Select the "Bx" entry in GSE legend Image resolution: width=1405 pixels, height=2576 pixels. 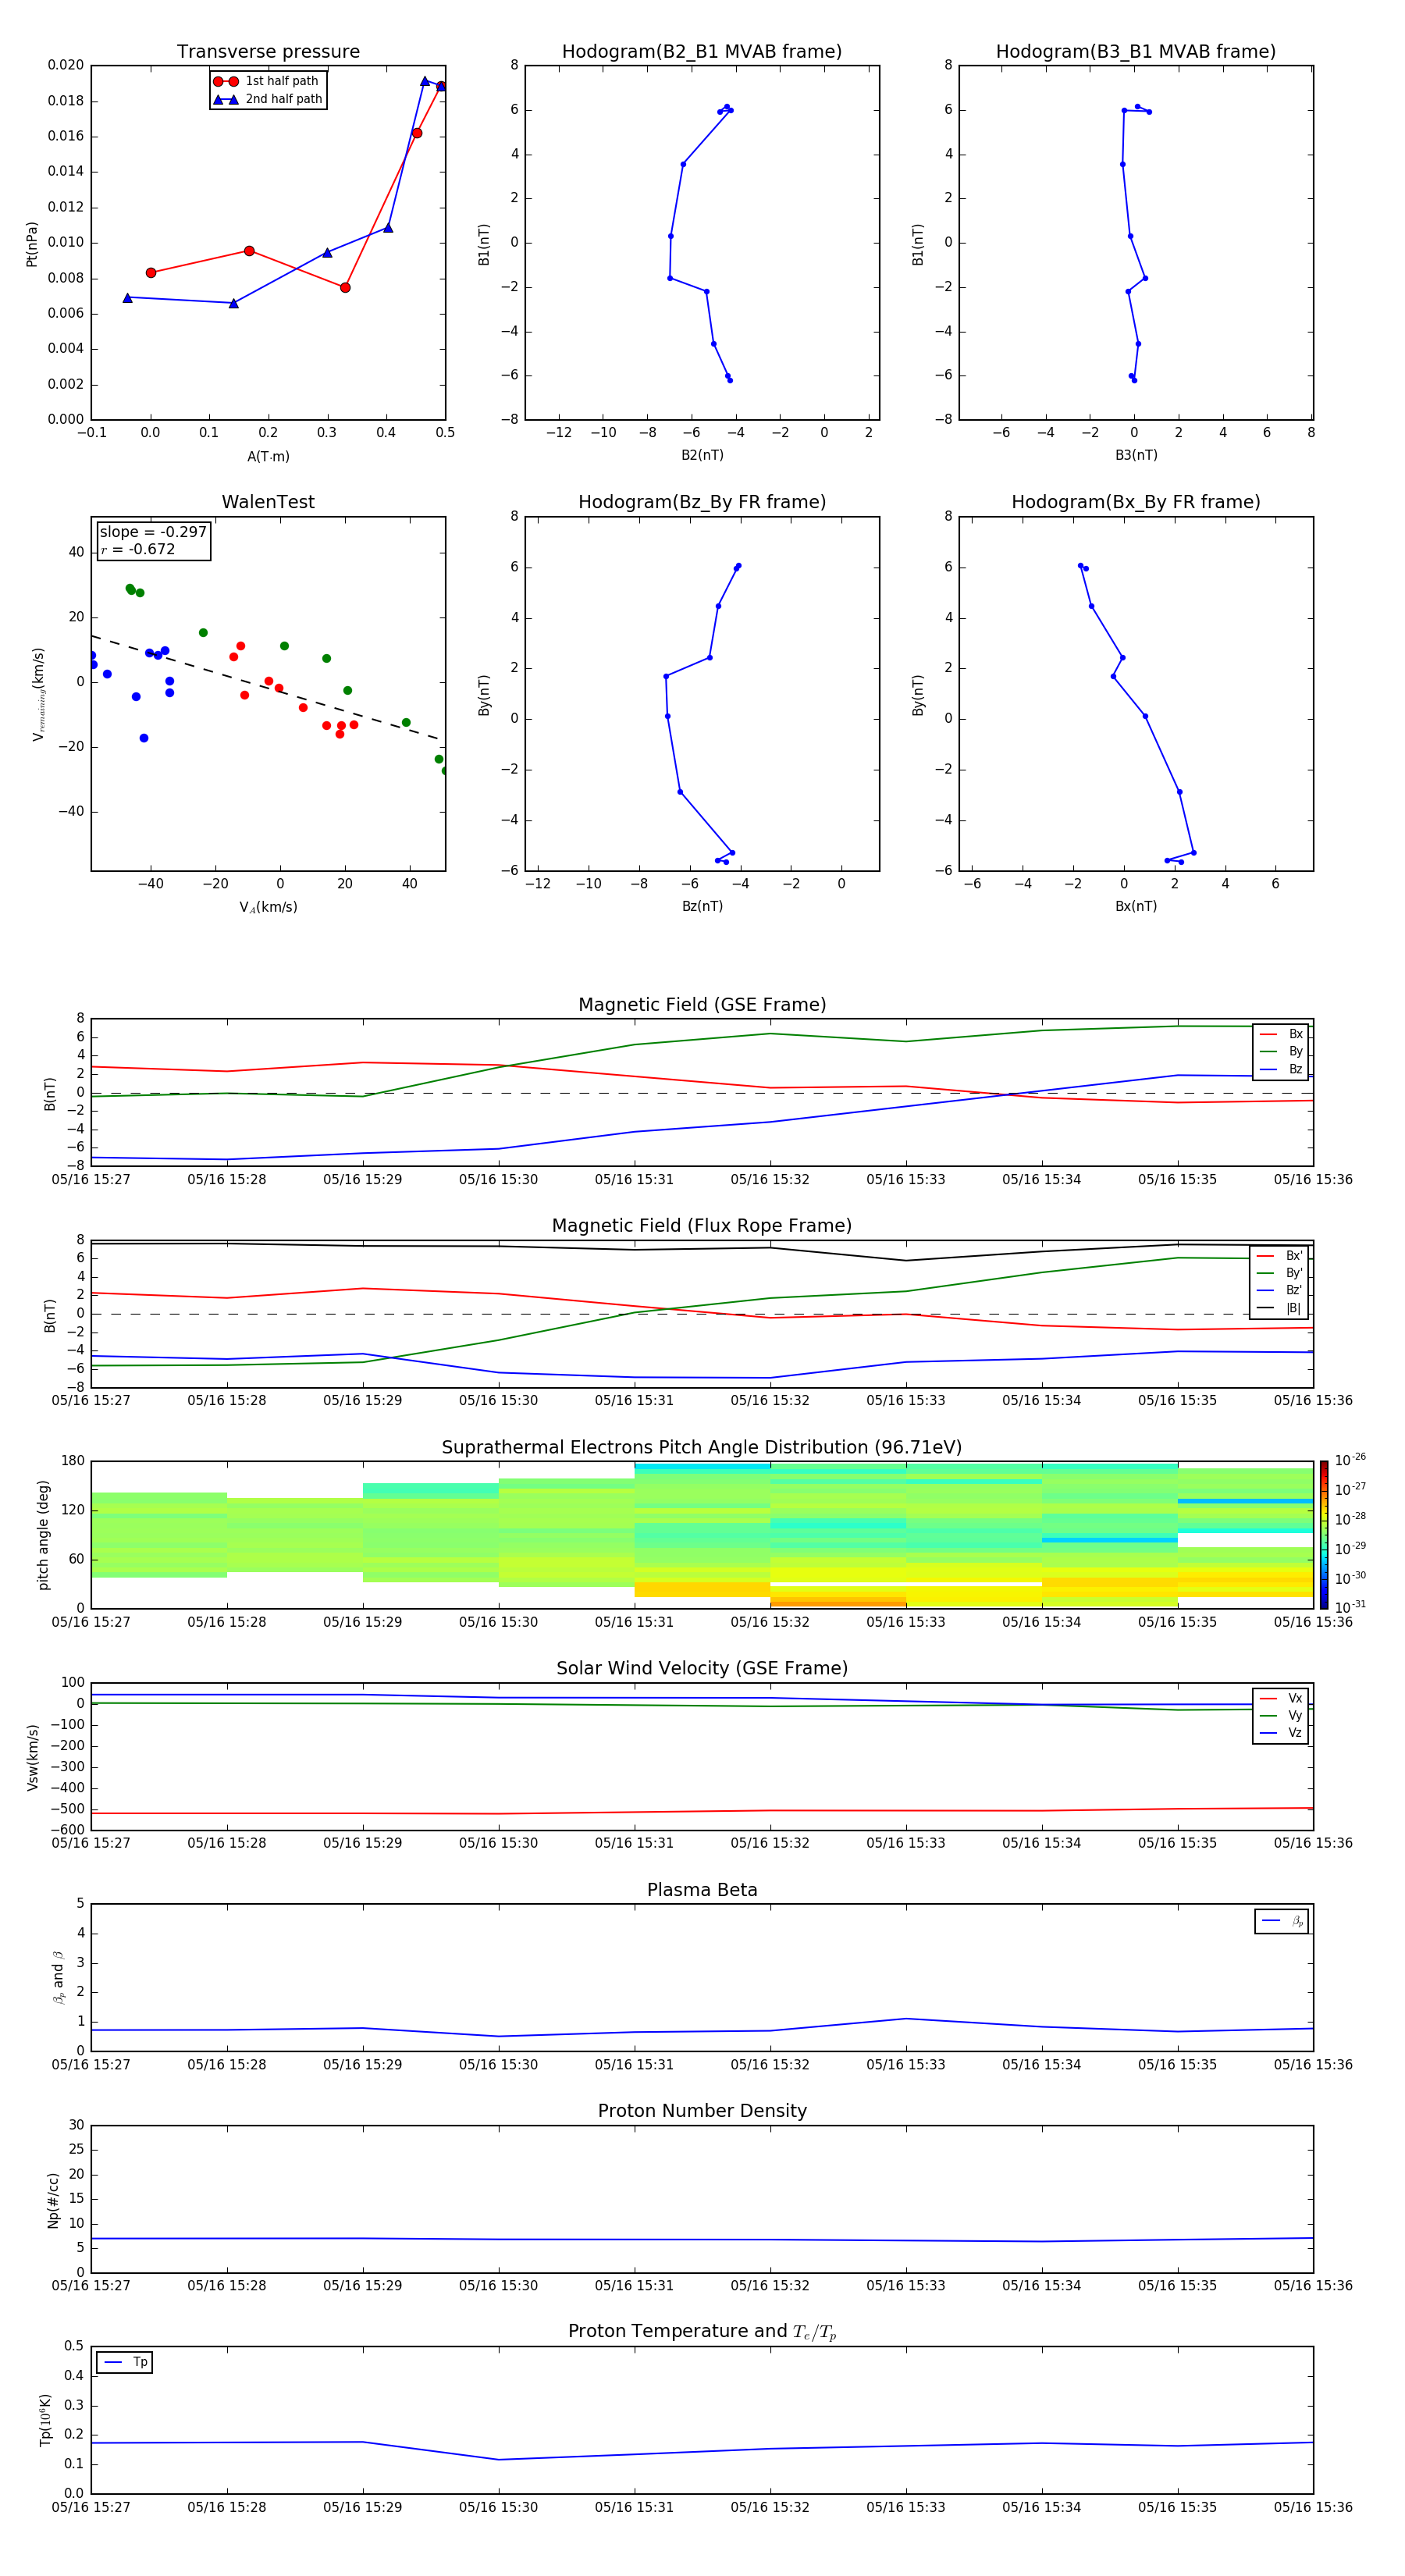1281,1034
